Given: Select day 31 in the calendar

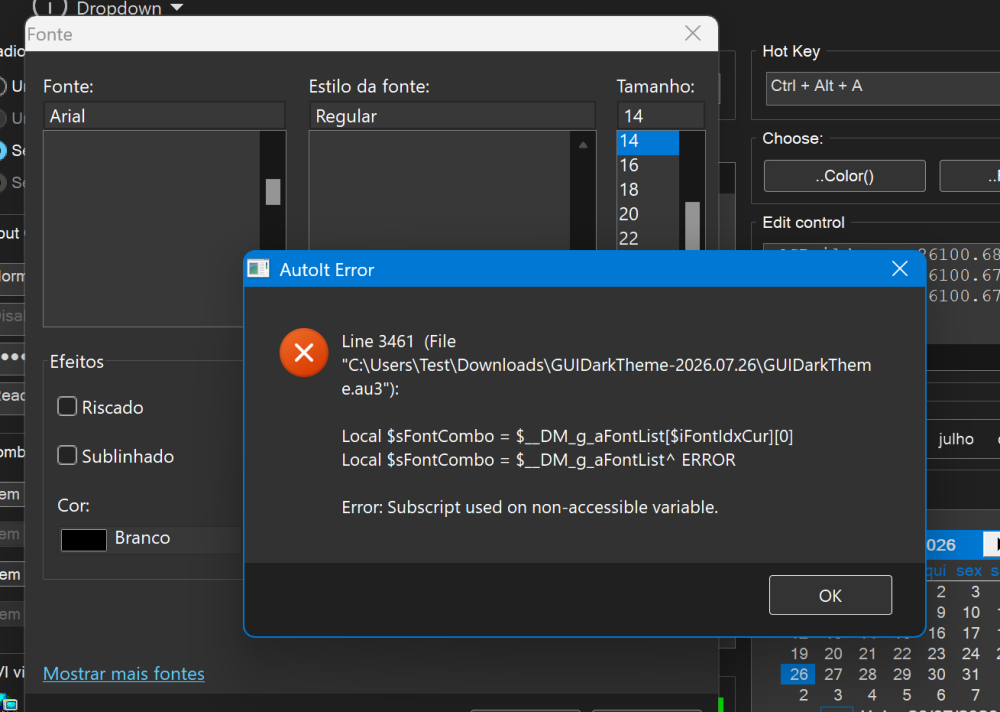Looking at the screenshot, I should [971, 674].
